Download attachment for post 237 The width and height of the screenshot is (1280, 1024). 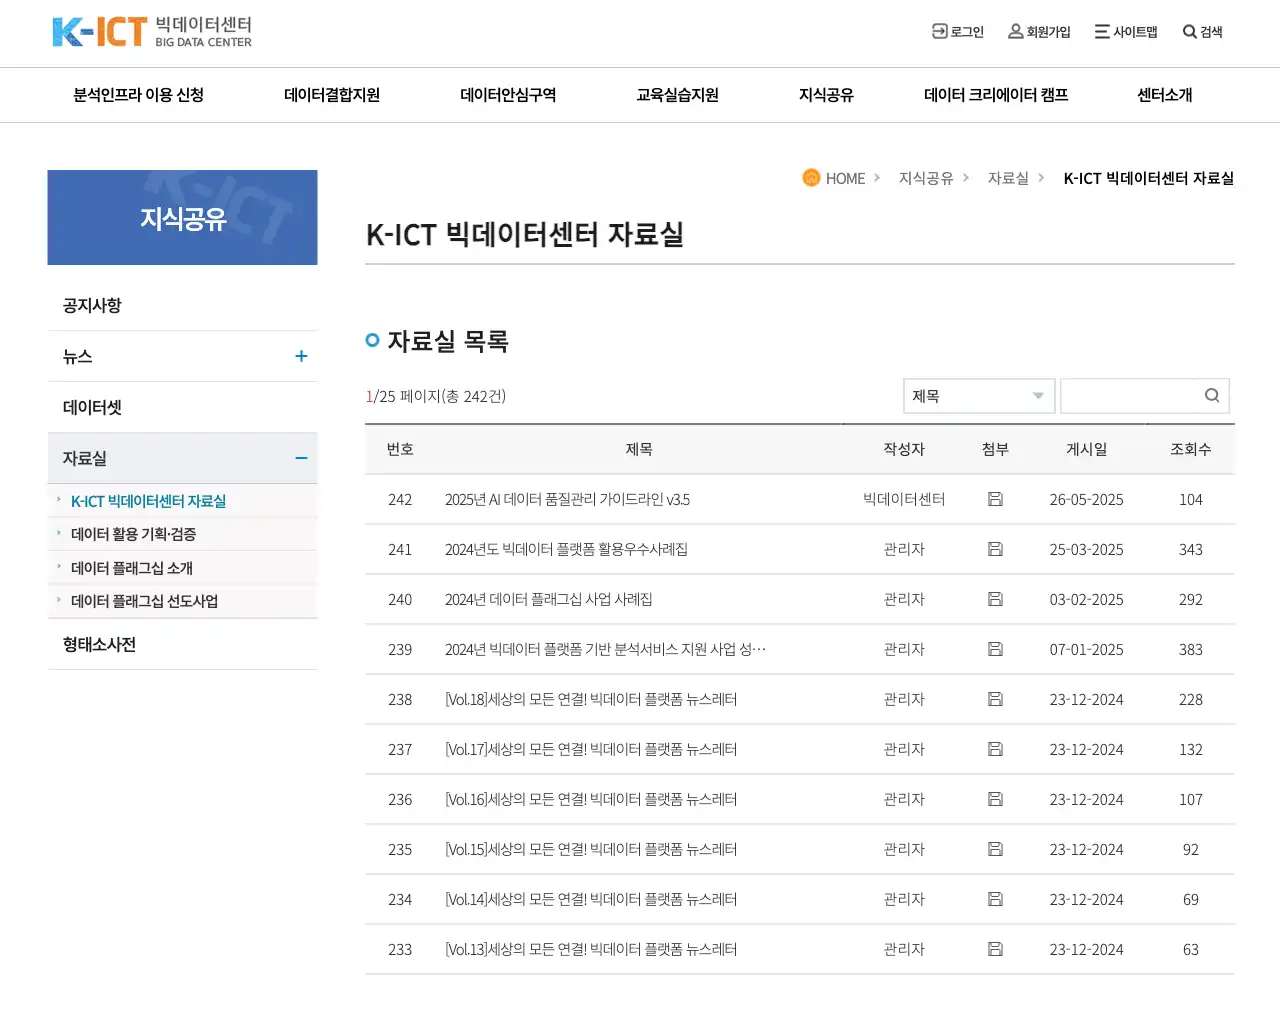(995, 749)
